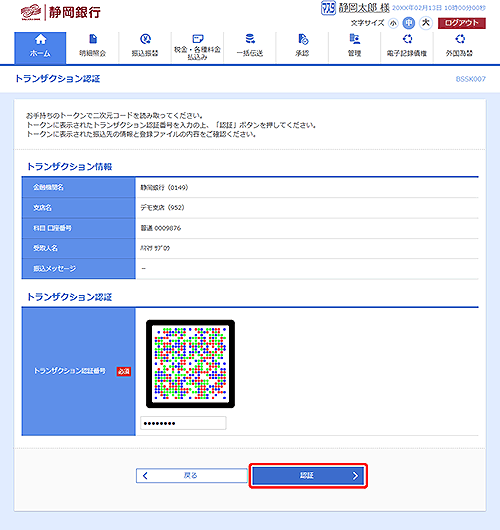Image resolution: width=500 pixels, height=530 pixels.
Task: Click the トランザクション情報 section heading
Action: pyautogui.click(x=69, y=167)
